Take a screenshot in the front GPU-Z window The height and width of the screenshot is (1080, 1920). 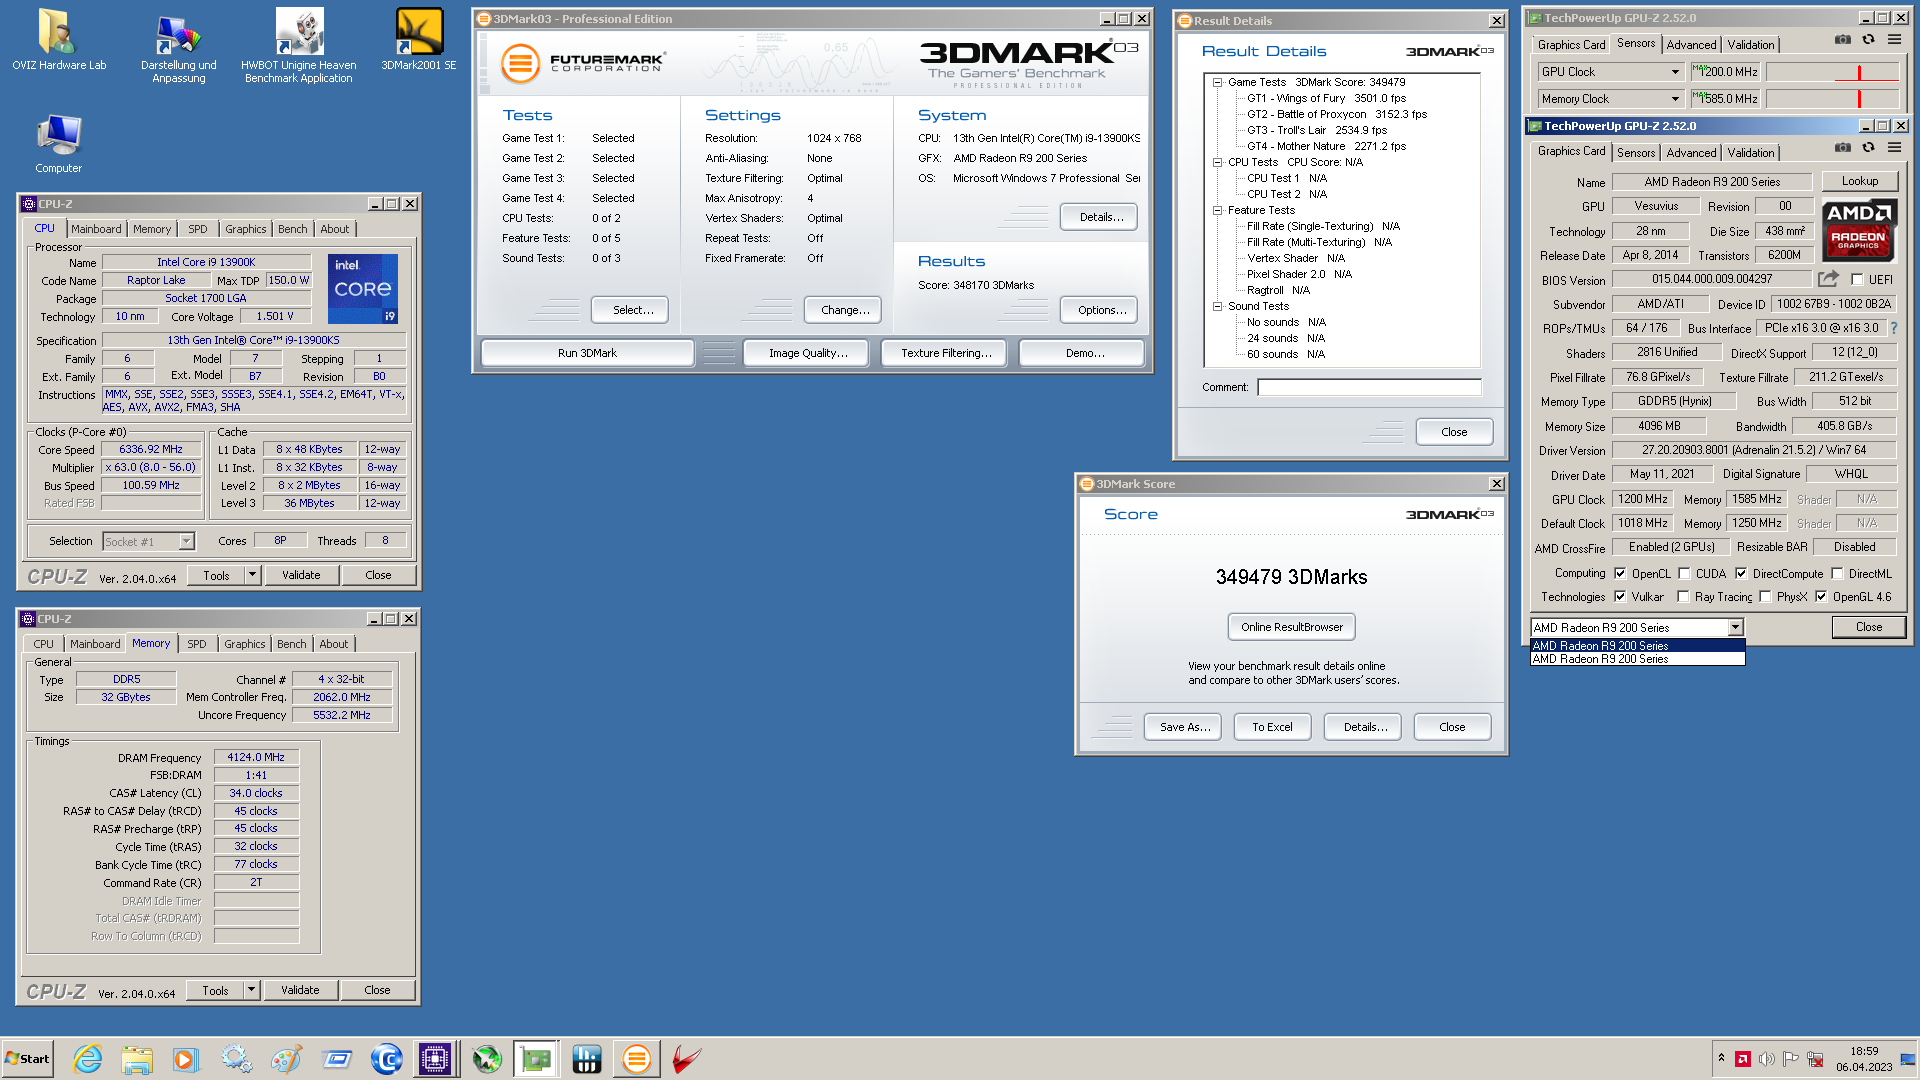[x=1842, y=148]
